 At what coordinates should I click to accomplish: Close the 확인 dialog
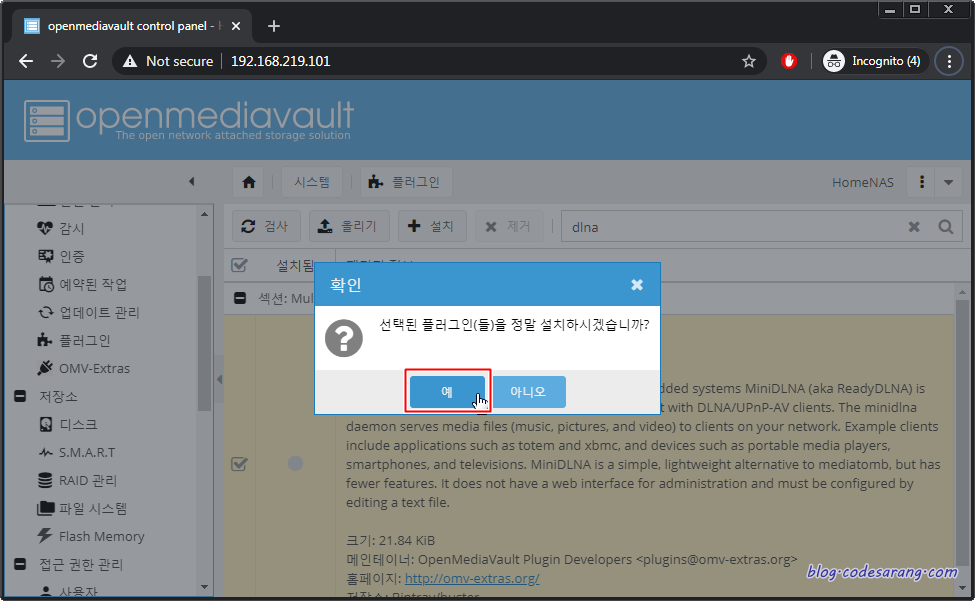[x=637, y=285]
